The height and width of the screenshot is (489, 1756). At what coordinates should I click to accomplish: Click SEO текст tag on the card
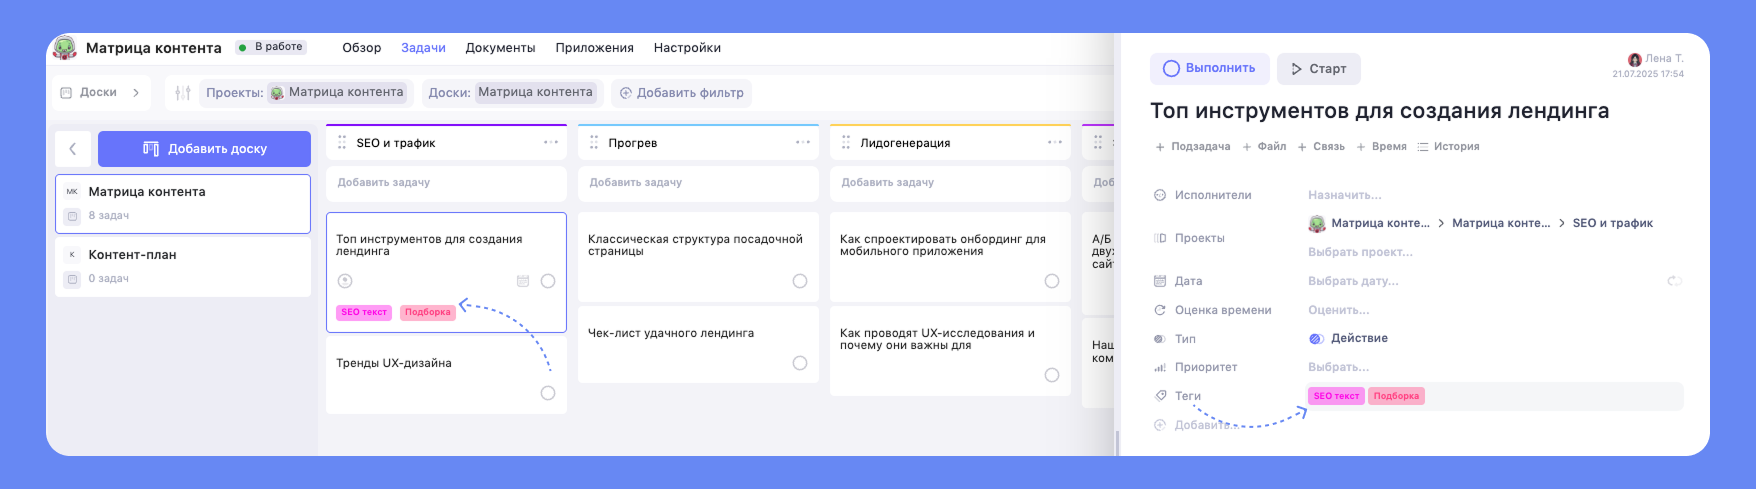tap(364, 312)
